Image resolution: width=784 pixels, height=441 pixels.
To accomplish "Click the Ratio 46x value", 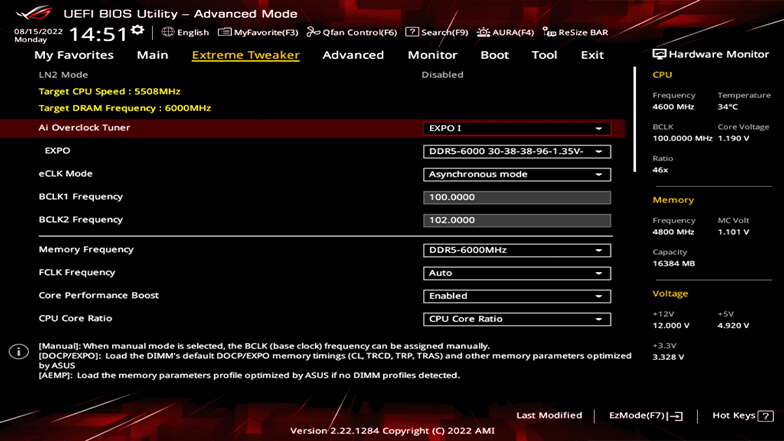I will (x=660, y=170).
